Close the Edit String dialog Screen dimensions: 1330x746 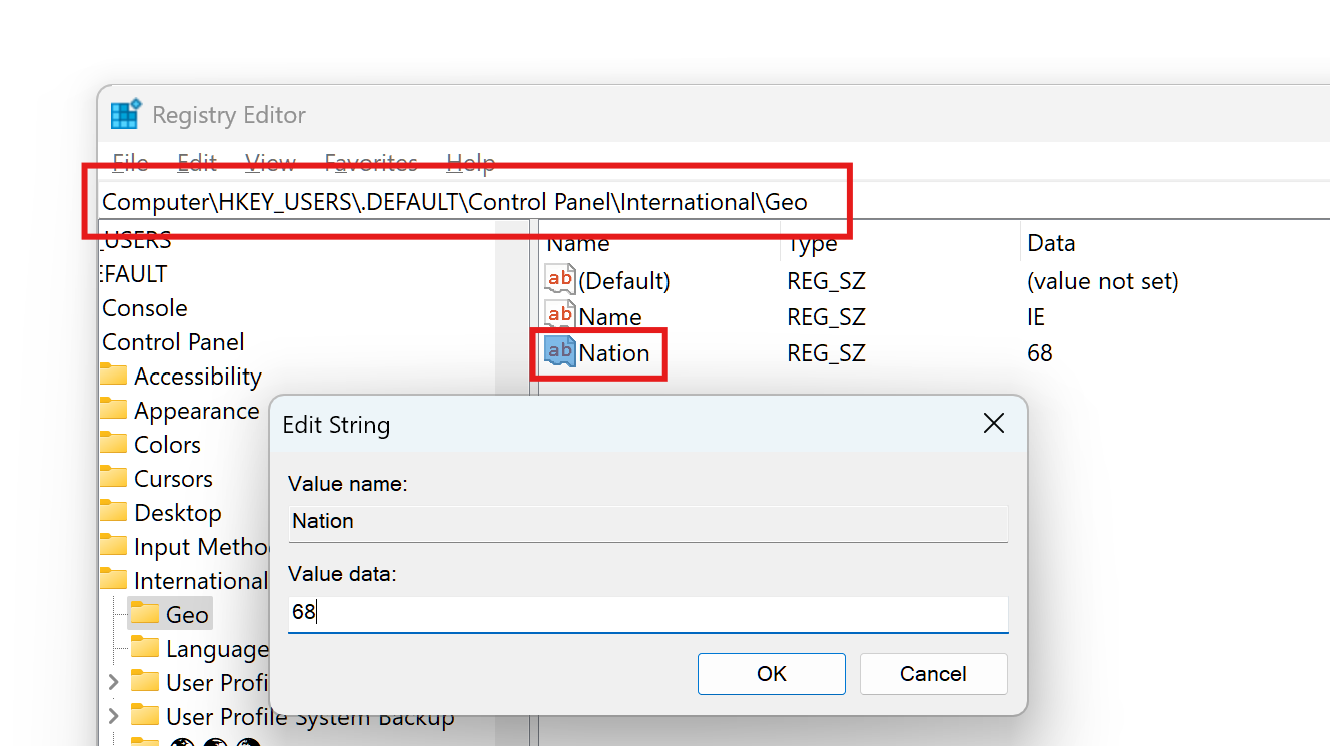[x=993, y=424]
